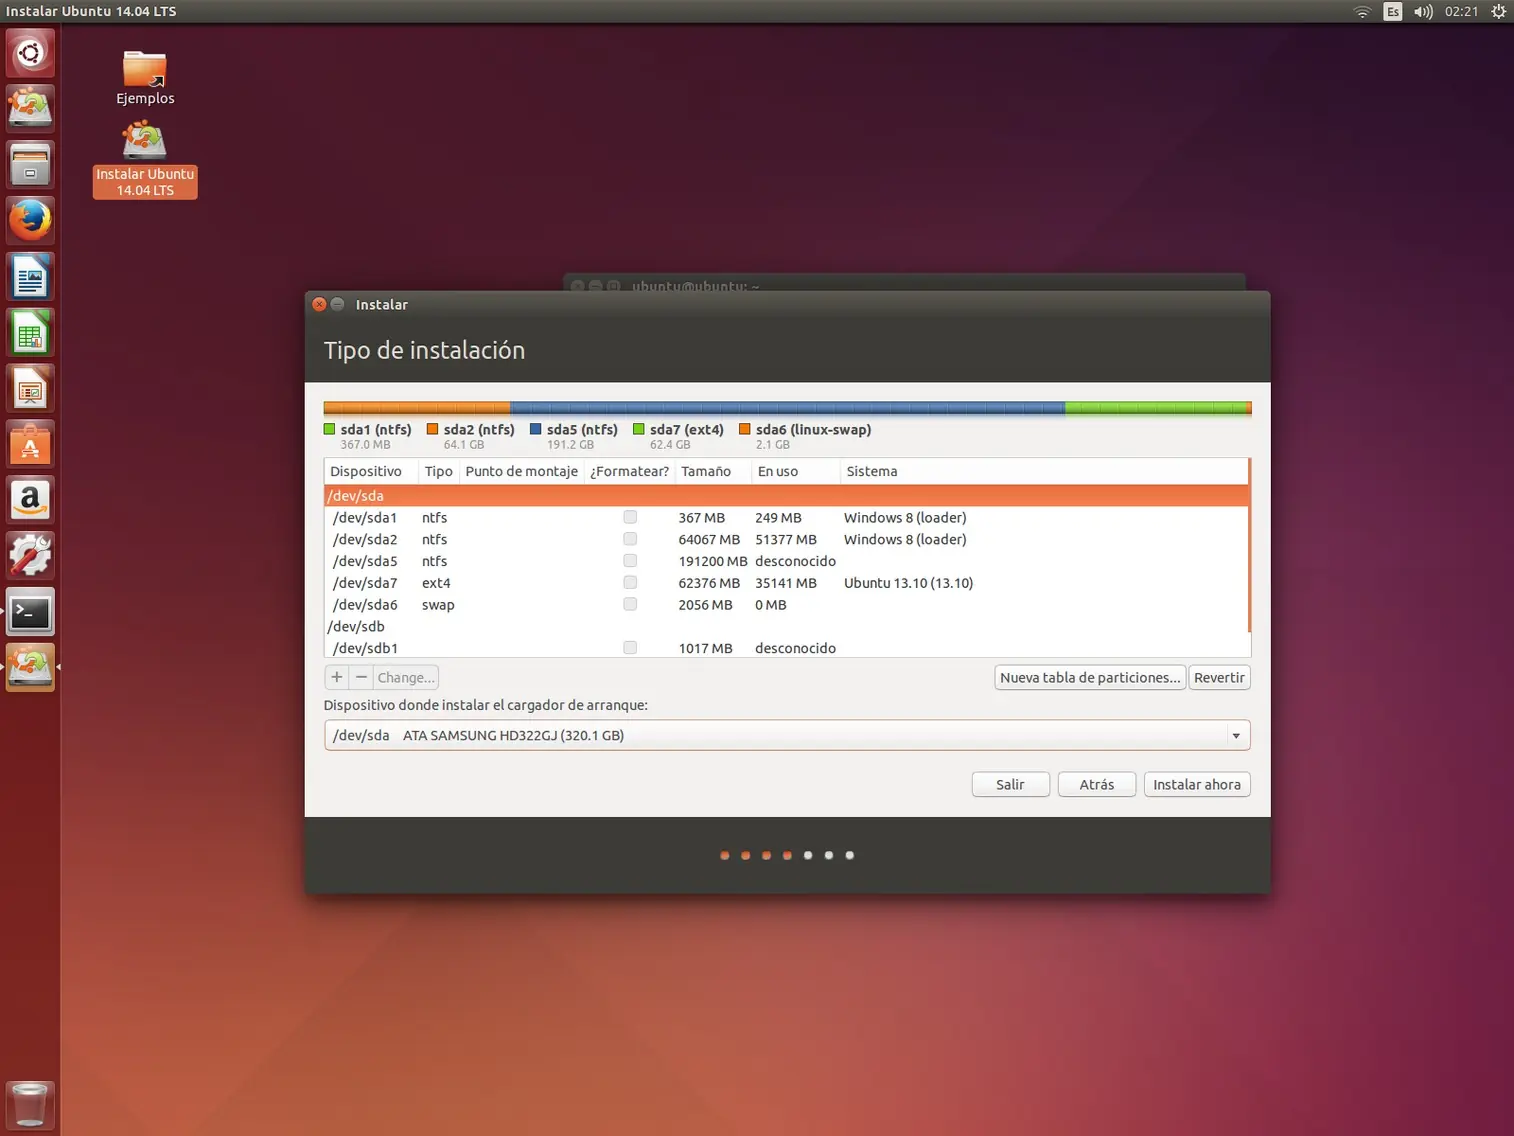The height and width of the screenshot is (1136, 1514).
Task: Click the Ubuntu 13.10 (13.10) system text
Action: point(908,582)
